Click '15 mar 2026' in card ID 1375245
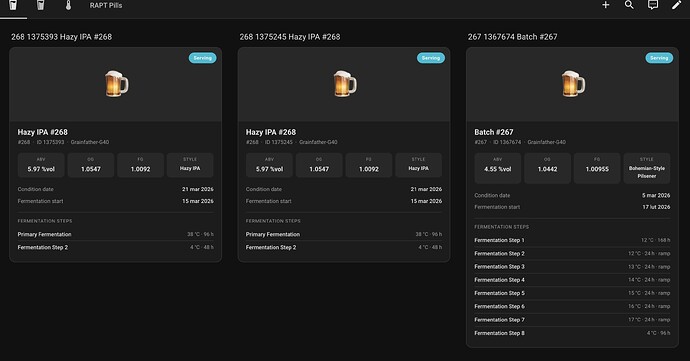 426,201
